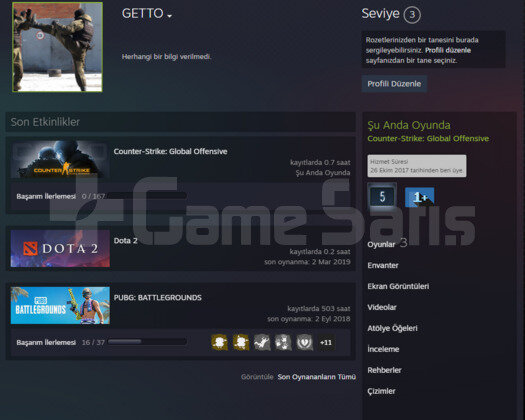Click the Profili Düzenle button
525x420 pixels.
394,84
